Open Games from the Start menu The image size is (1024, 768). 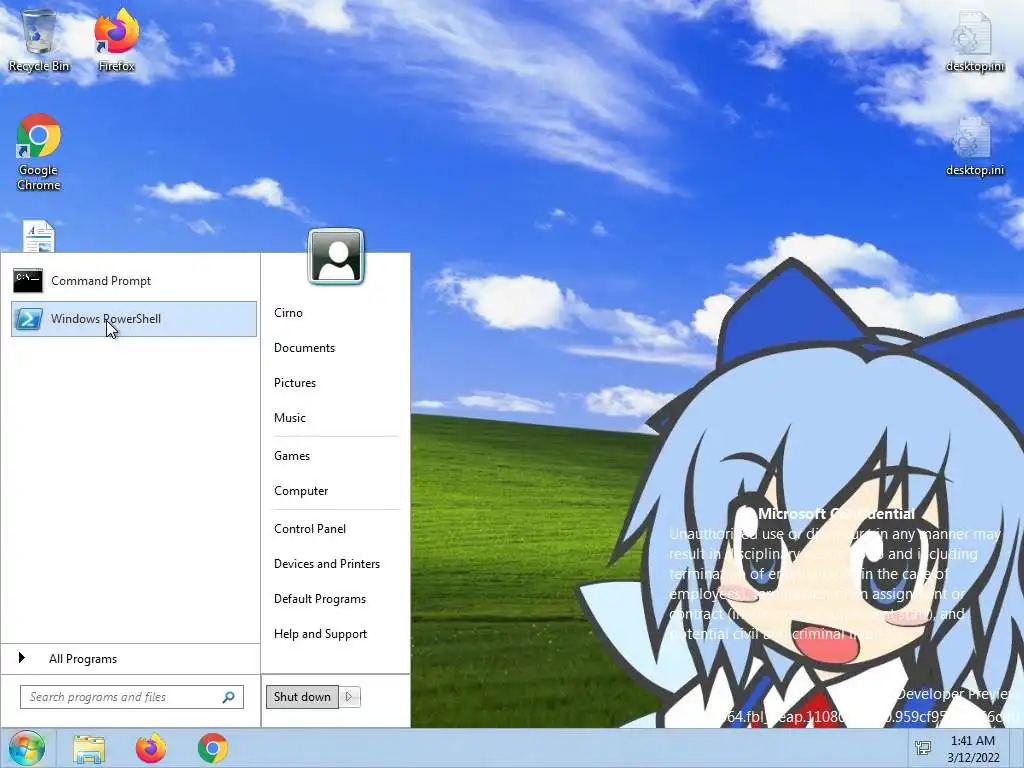click(x=291, y=456)
